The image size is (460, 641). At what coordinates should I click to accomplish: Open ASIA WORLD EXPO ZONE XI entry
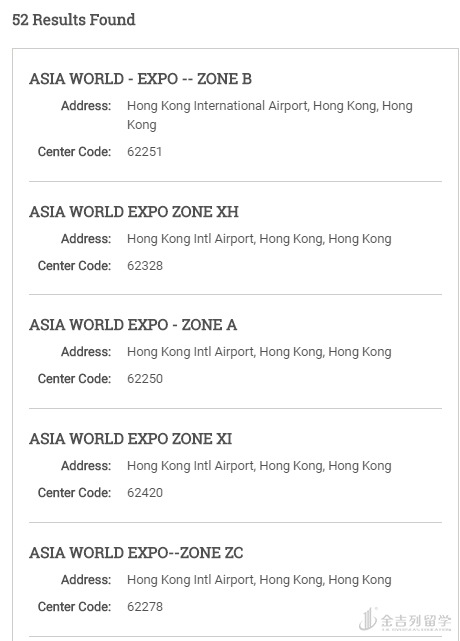(130, 439)
